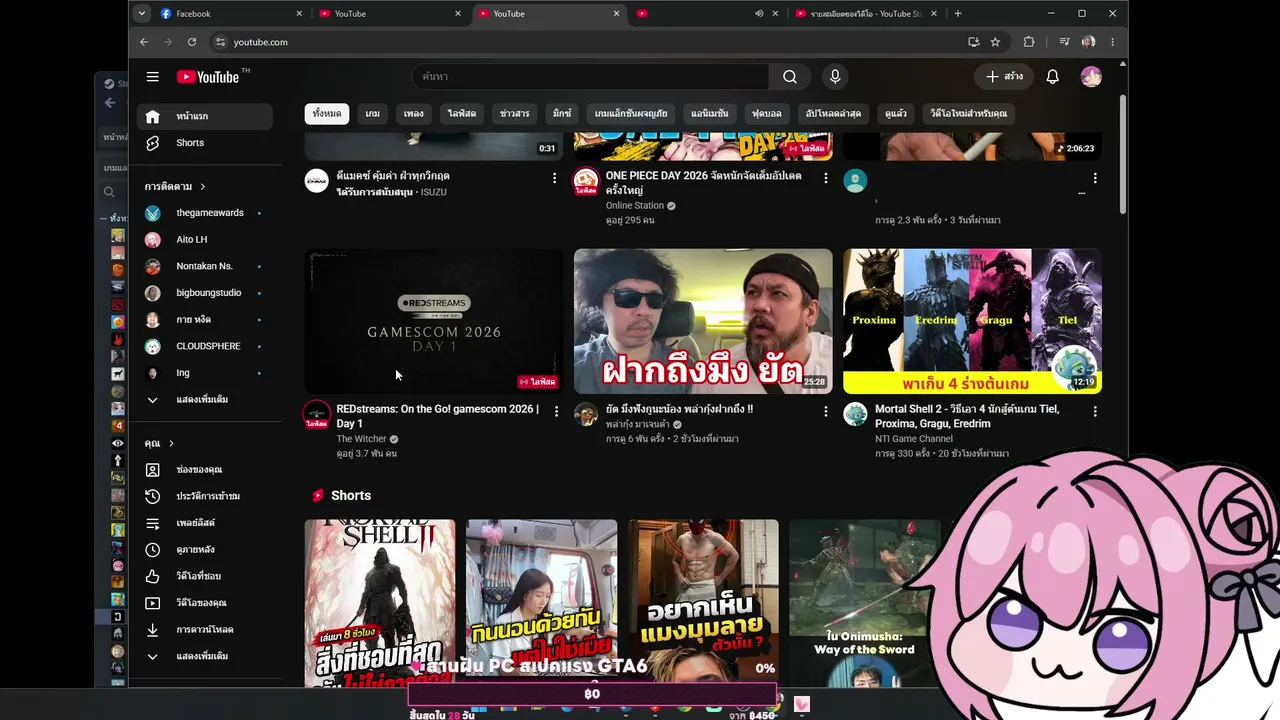Open วิดีโอของคุณ in the sidebar
Screen dimensions: 1280x720
click(x=204, y=603)
